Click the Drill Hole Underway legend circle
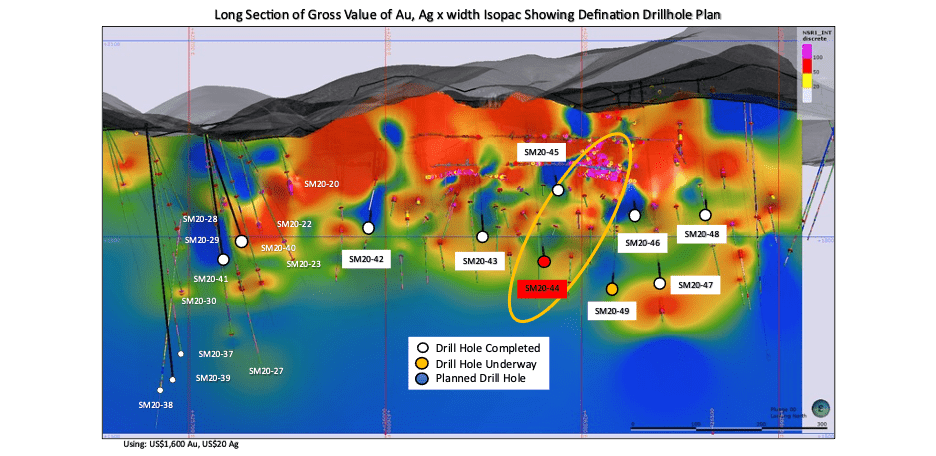 tap(423, 363)
